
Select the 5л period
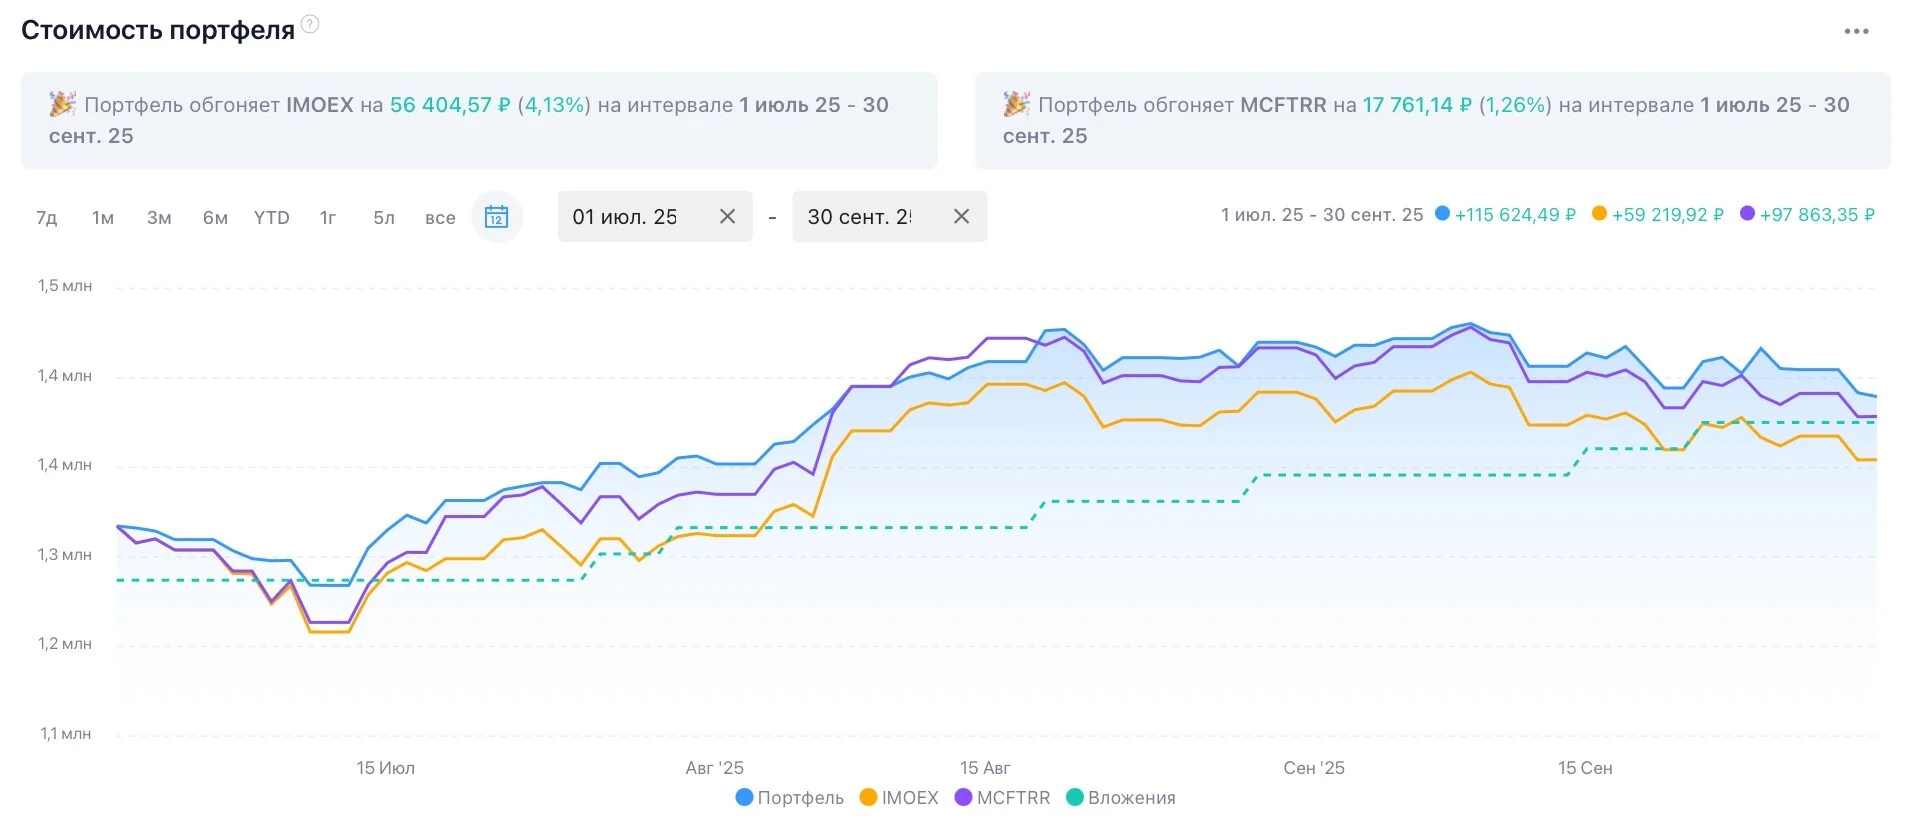[x=384, y=217]
